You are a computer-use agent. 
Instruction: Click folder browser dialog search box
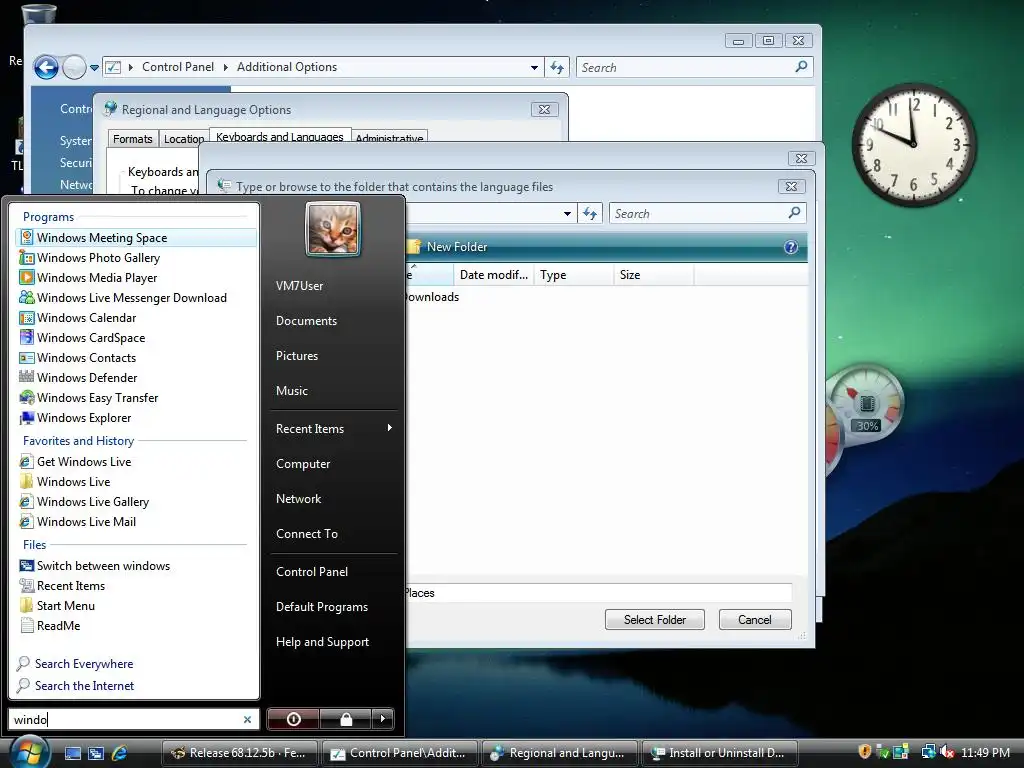click(707, 214)
